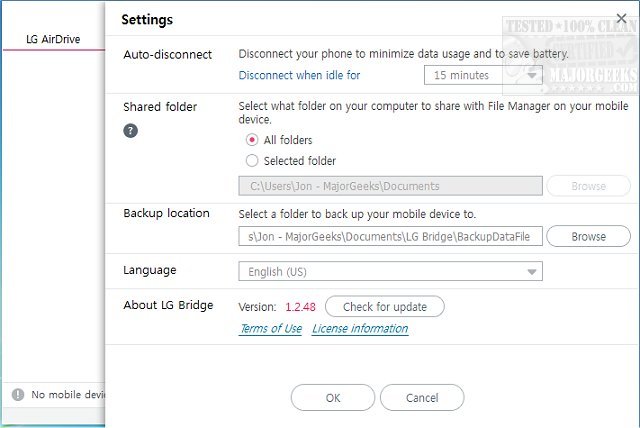
Task: Expand the Language English (US) dropdown
Action: [x=390, y=272]
